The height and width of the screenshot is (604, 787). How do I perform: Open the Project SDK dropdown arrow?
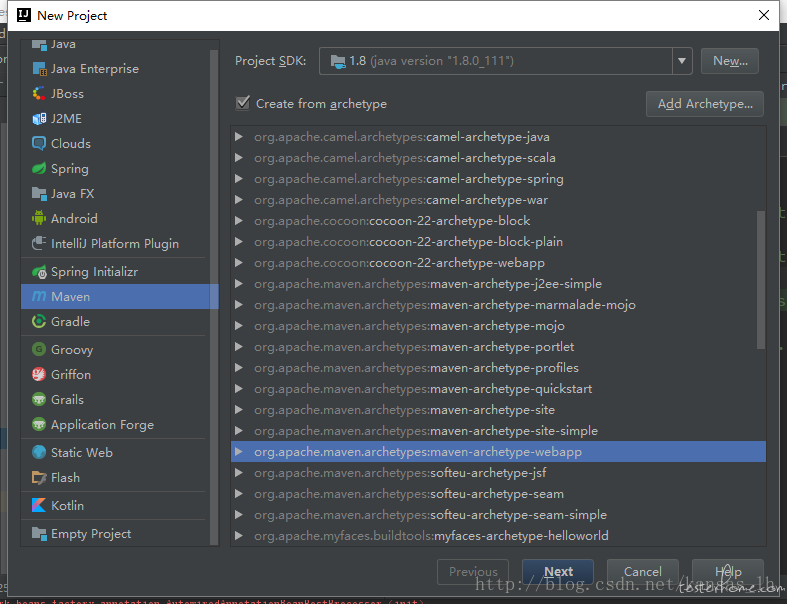pos(682,61)
